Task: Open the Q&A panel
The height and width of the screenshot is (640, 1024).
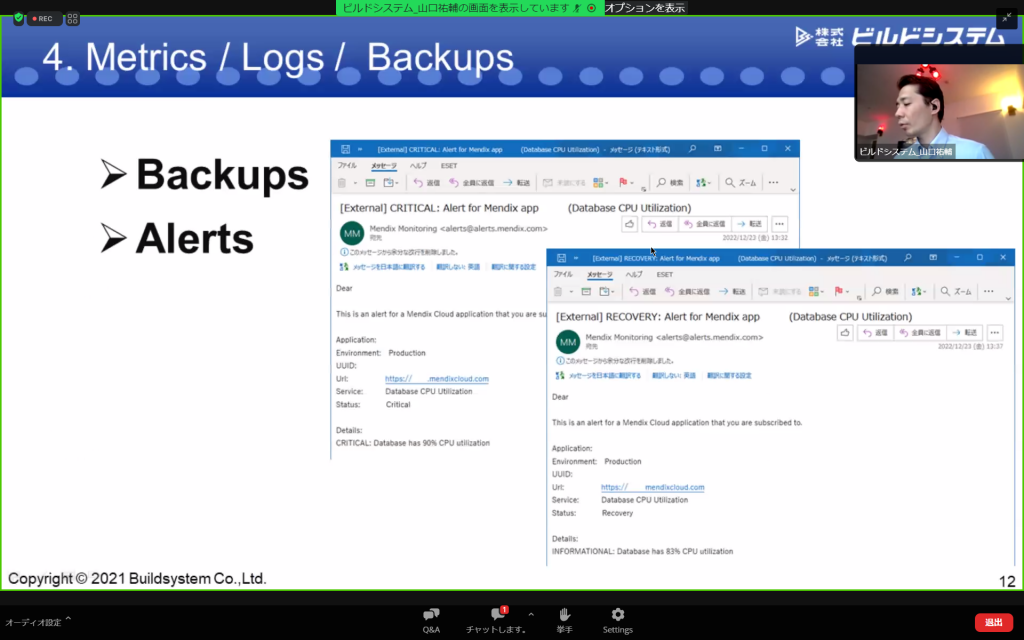Action: [431, 619]
